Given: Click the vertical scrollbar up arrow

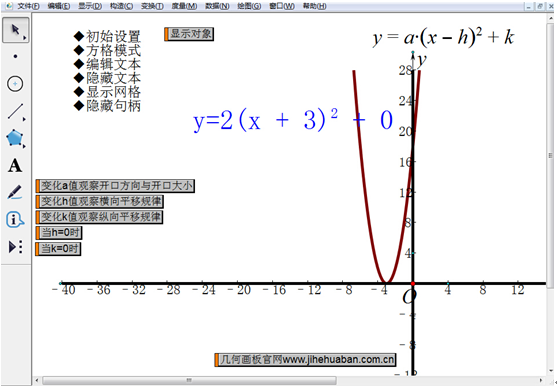Looking at the screenshot, I should click(550, 17).
